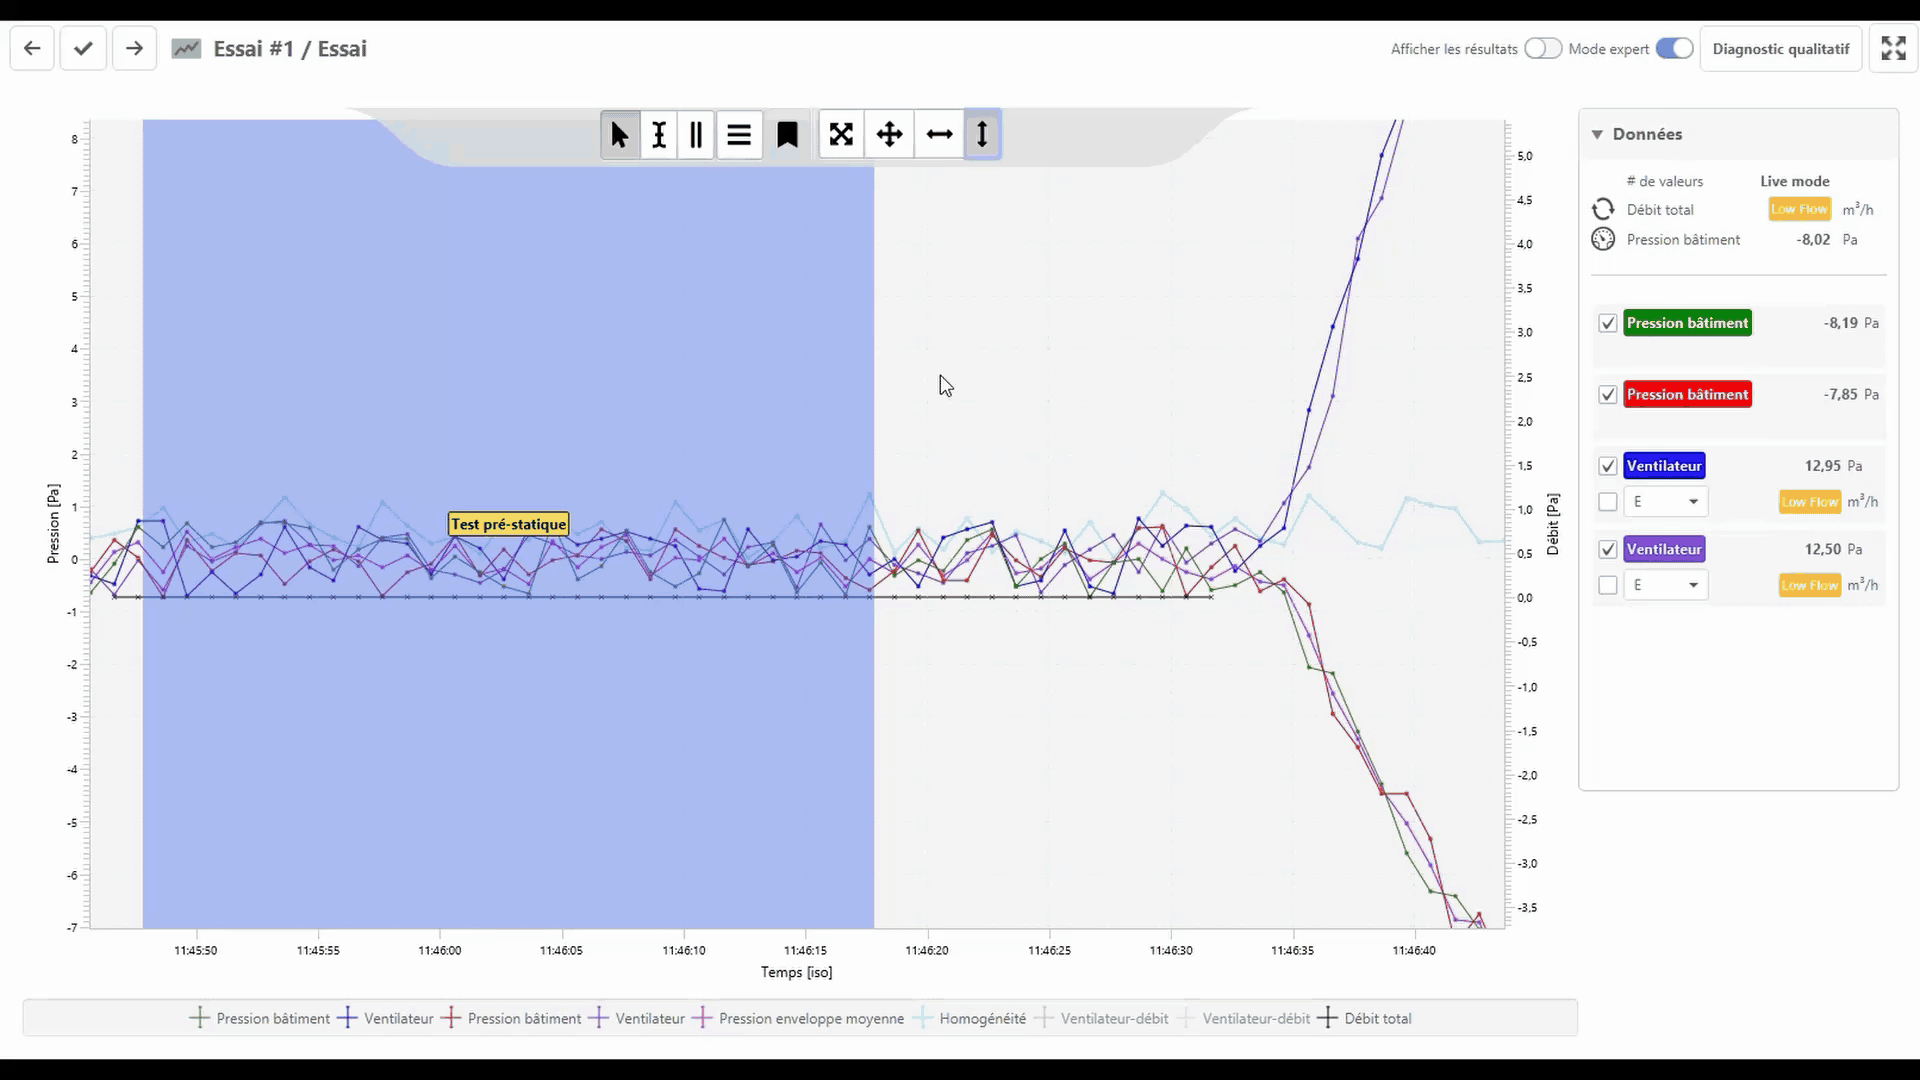Enable the checkbox under blue Ventilateur
The height and width of the screenshot is (1080, 1920).
(x=1608, y=502)
